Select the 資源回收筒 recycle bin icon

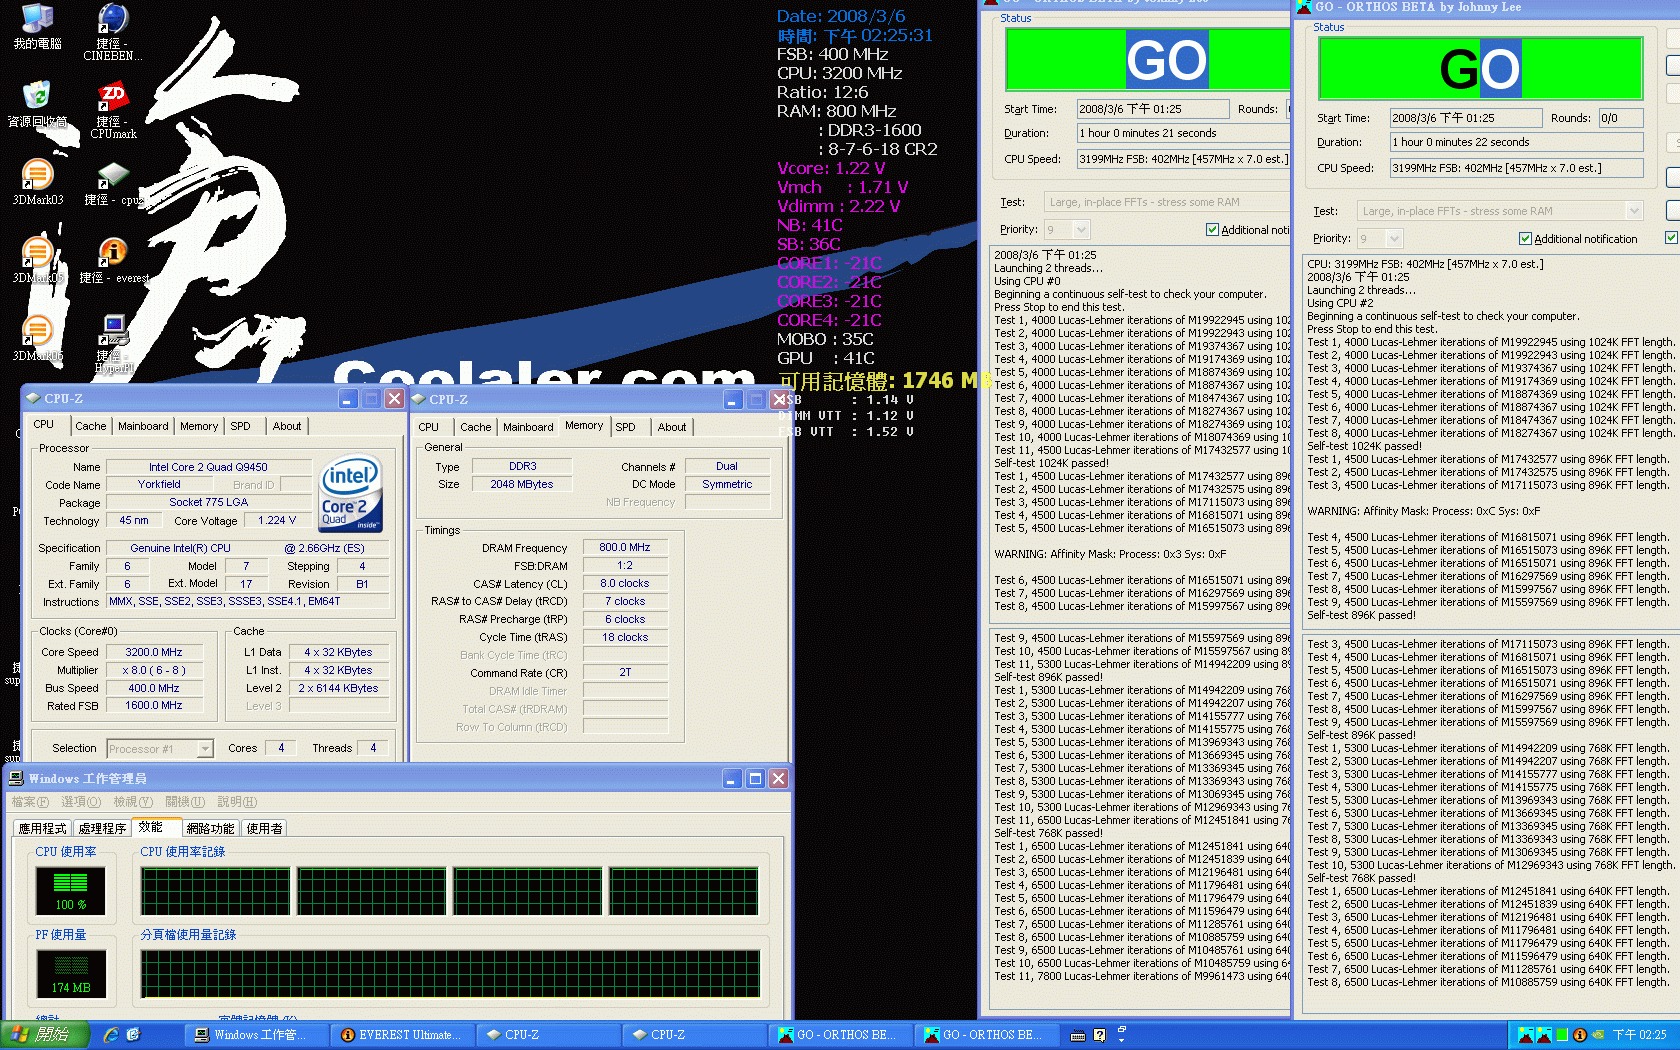coord(37,104)
